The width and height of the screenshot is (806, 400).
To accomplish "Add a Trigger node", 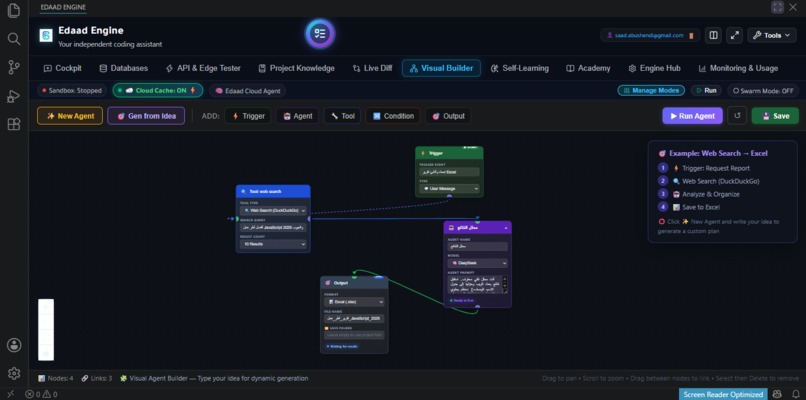I will 248,116.
